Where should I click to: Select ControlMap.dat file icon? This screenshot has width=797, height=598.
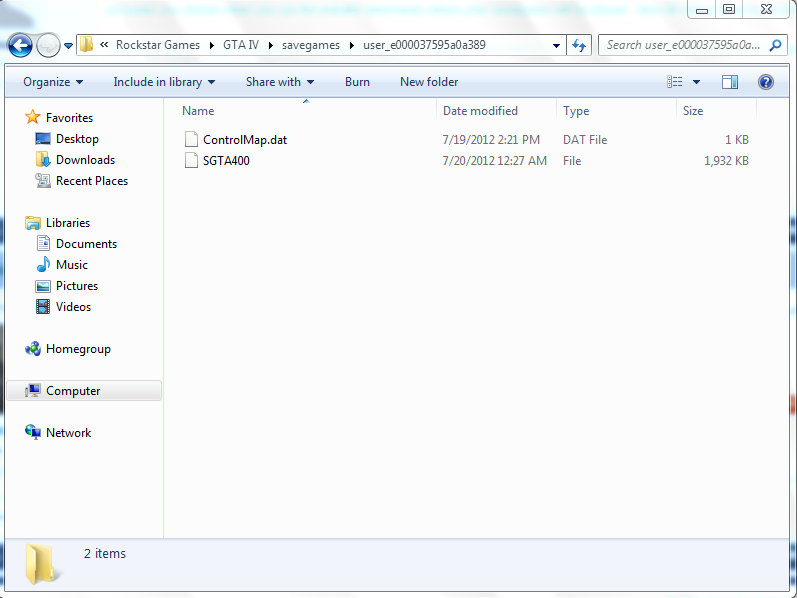coord(191,139)
